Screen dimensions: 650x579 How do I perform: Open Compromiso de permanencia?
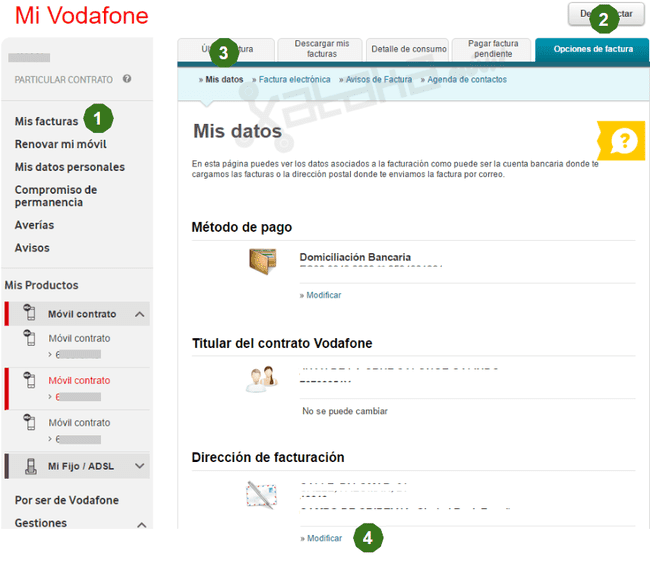(x=56, y=196)
